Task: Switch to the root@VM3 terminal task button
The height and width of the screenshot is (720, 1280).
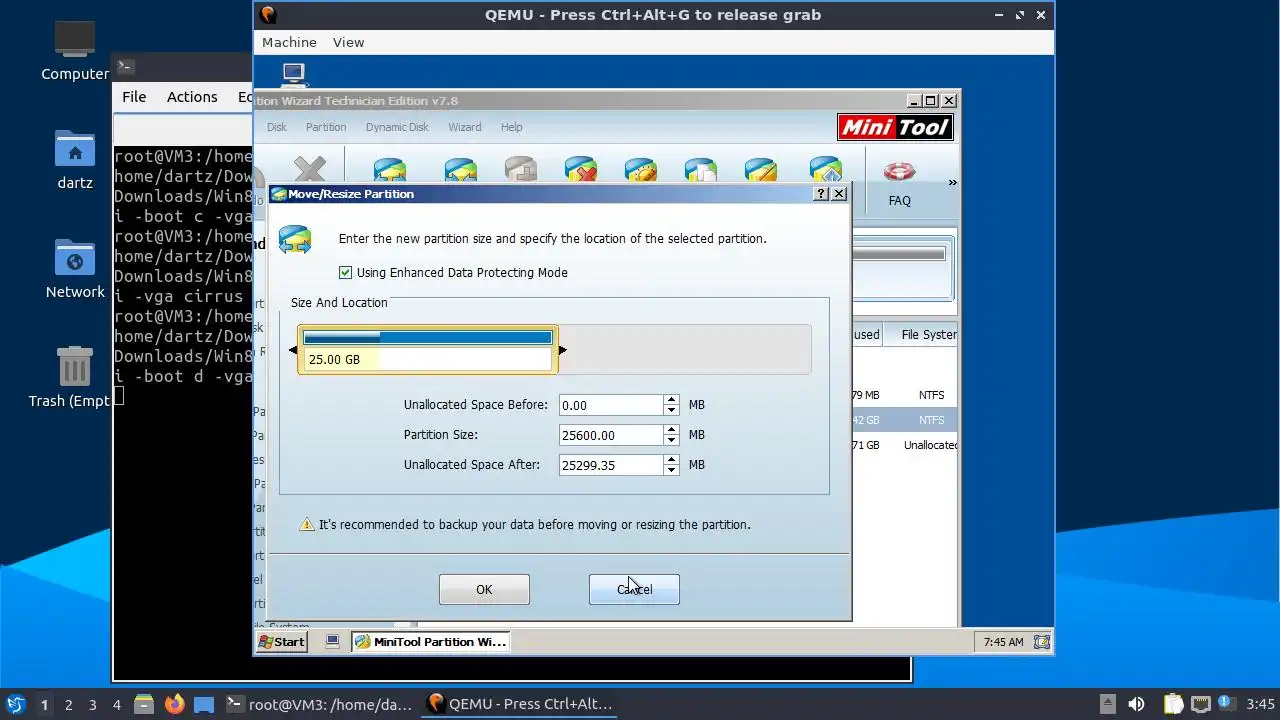Action: tap(319, 704)
